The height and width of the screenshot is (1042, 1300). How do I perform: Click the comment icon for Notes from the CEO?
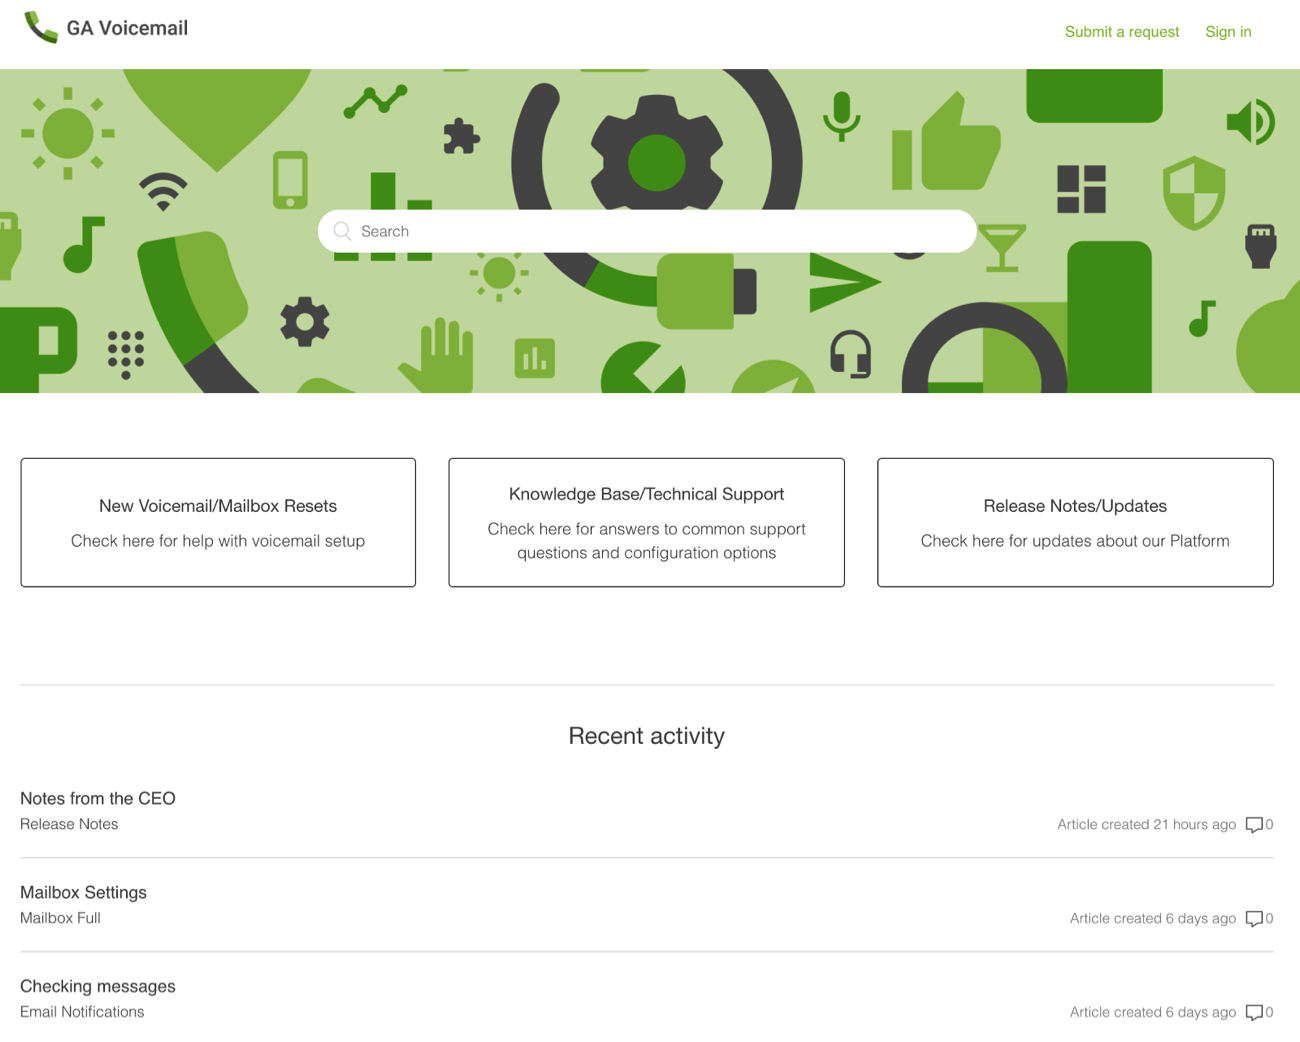point(1254,825)
